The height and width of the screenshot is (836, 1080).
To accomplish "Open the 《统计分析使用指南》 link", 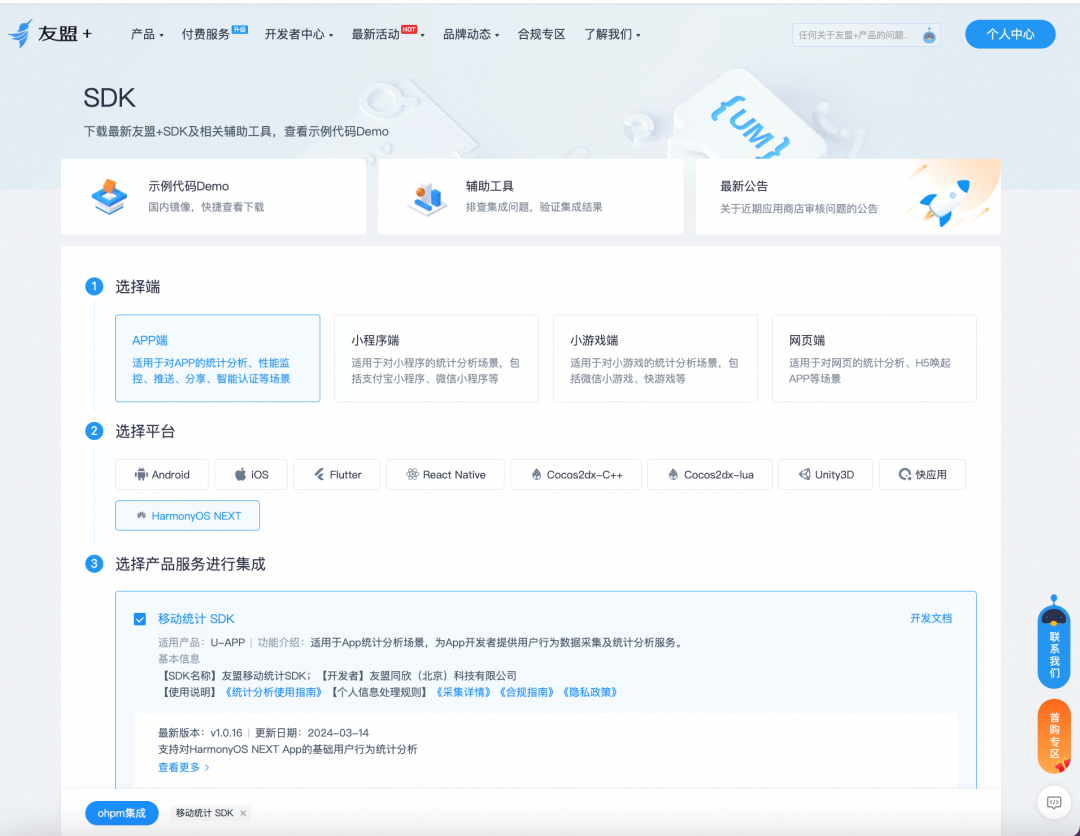I will [x=273, y=692].
